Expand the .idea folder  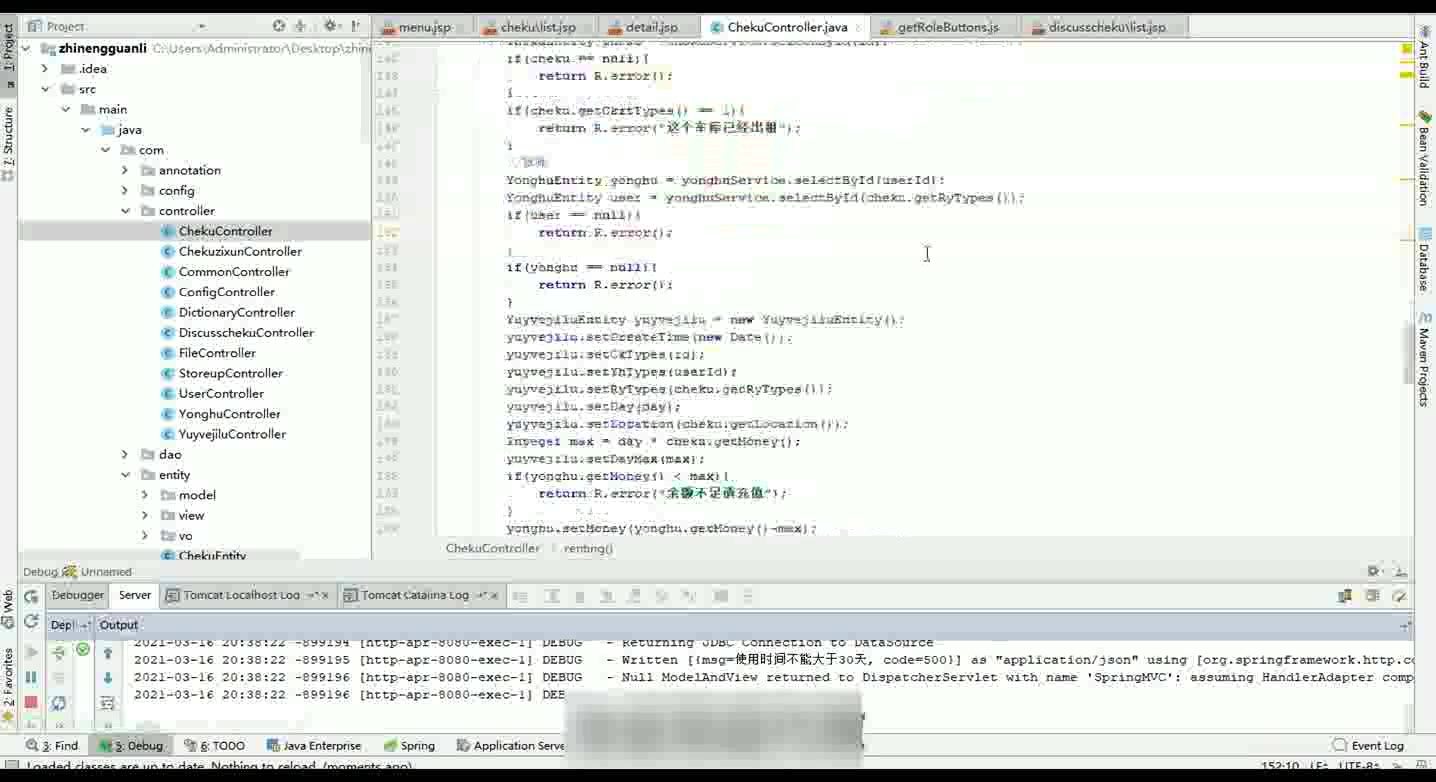click(45, 69)
